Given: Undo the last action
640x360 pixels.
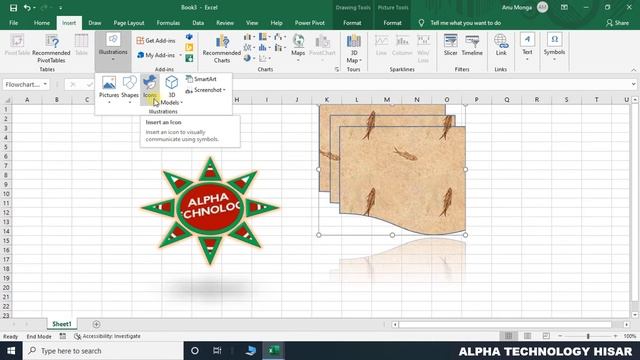Looking at the screenshot, I should 27,8.
